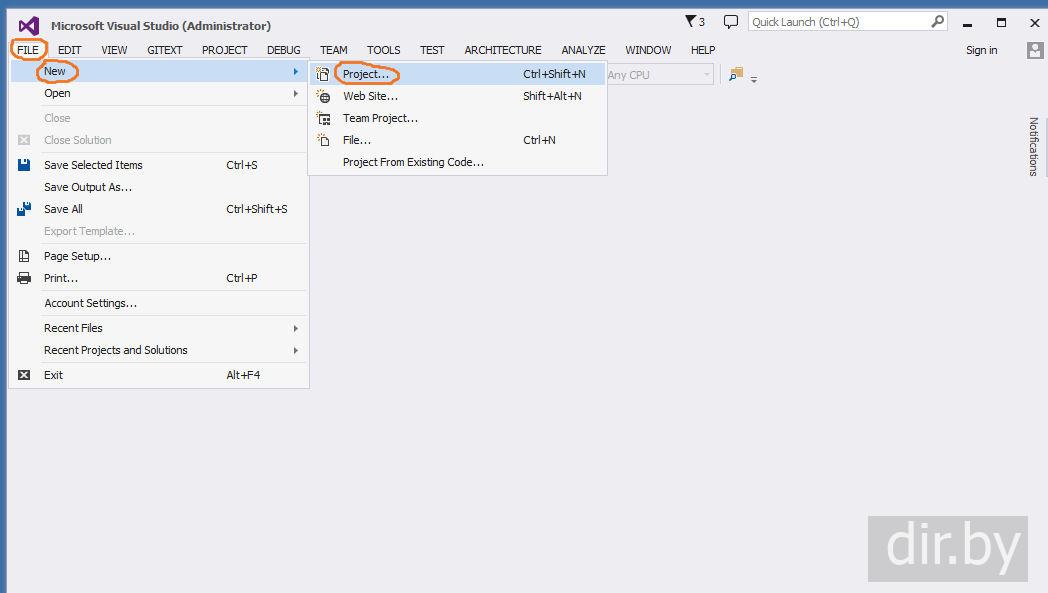Image resolution: width=1048 pixels, height=593 pixels.
Task: Click the user account avatar icon
Action: pos(1035,50)
